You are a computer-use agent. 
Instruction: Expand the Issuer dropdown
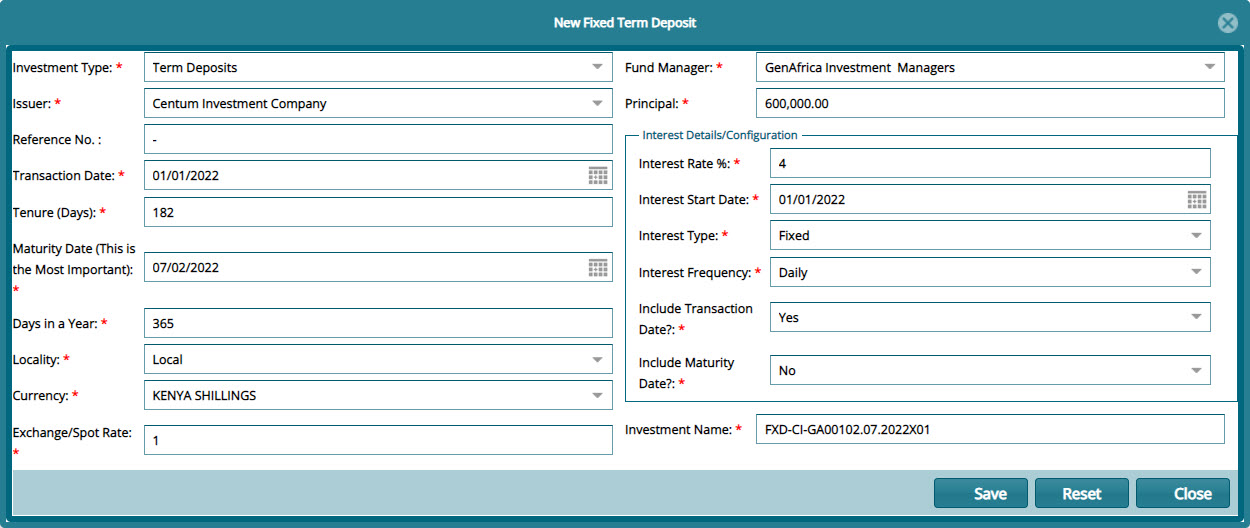pos(597,103)
